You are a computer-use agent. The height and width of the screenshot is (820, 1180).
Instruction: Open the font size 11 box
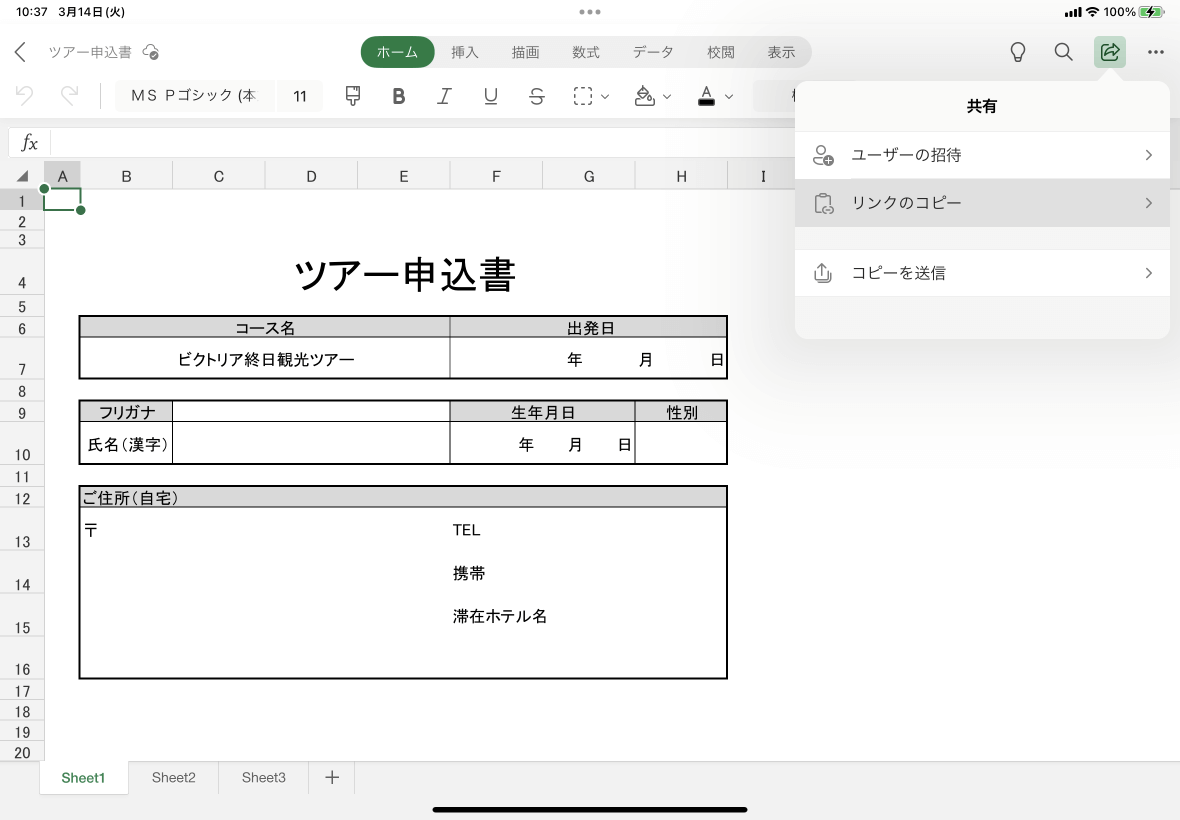[300, 96]
